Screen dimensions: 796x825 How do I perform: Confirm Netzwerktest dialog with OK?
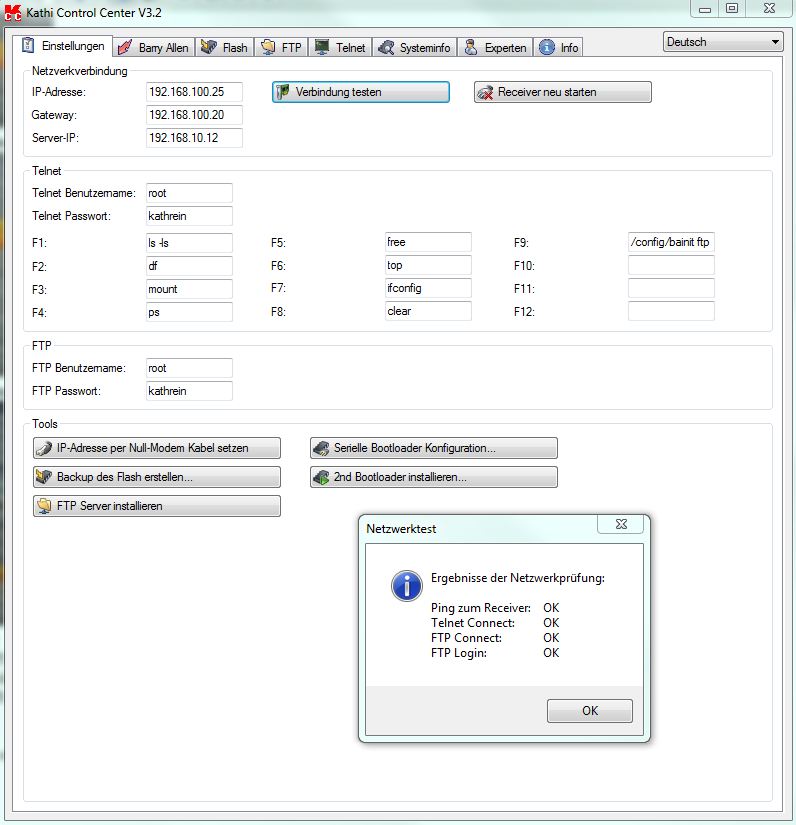coord(590,711)
